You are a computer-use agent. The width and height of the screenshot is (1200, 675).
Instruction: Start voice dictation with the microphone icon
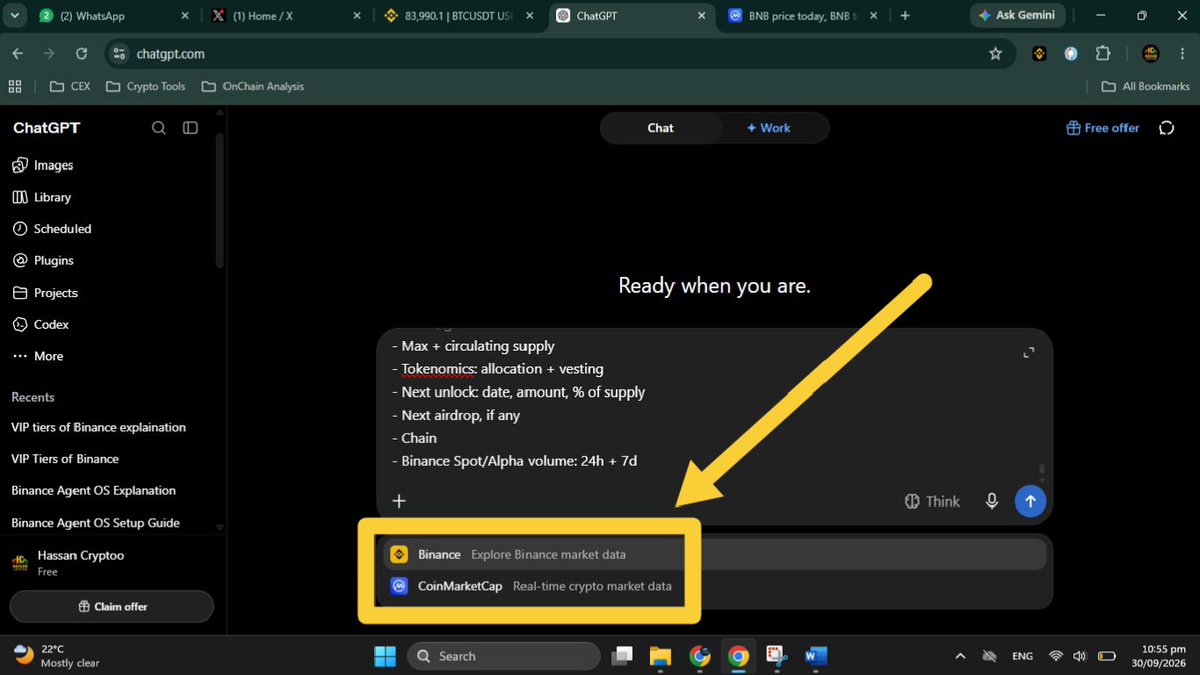(992, 501)
